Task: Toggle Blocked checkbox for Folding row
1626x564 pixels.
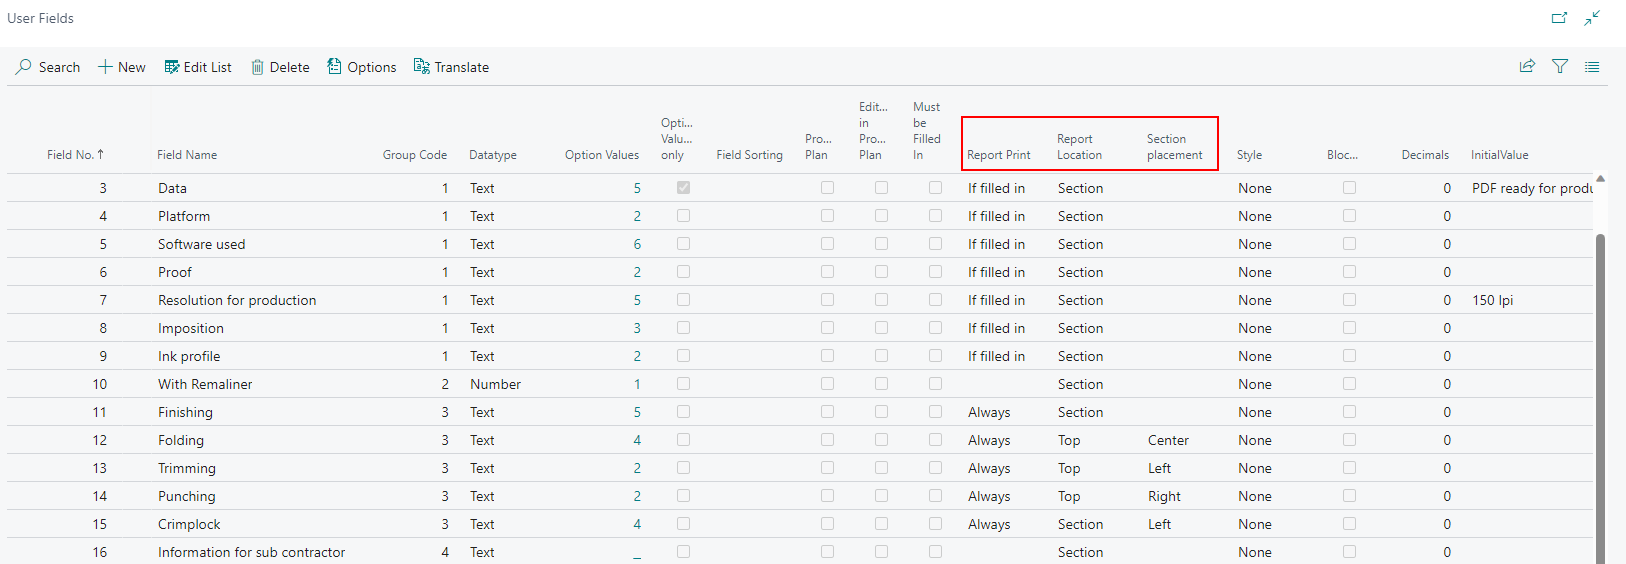Action: pos(1349,440)
